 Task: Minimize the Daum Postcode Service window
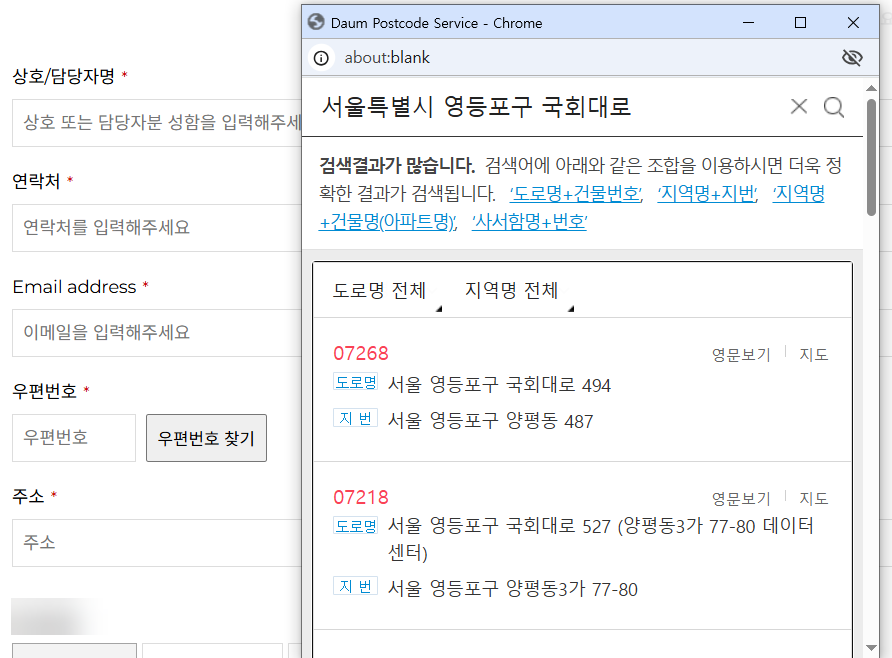coord(749,23)
